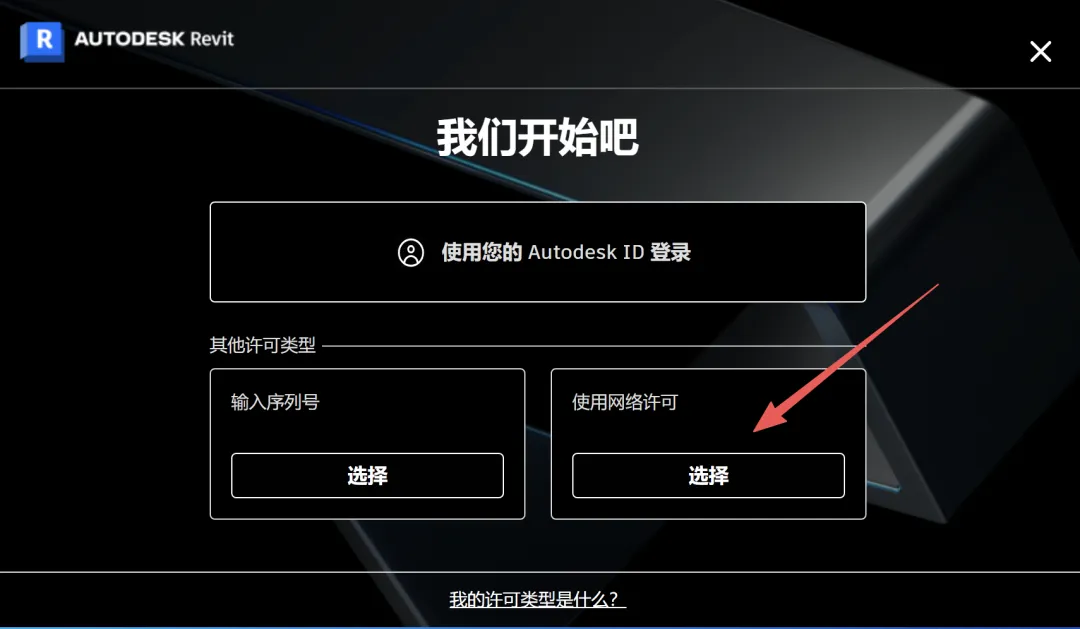Image resolution: width=1080 pixels, height=629 pixels.
Task: Sign in using 使用您的 Autodesk ID 登录
Action: pos(538,252)
